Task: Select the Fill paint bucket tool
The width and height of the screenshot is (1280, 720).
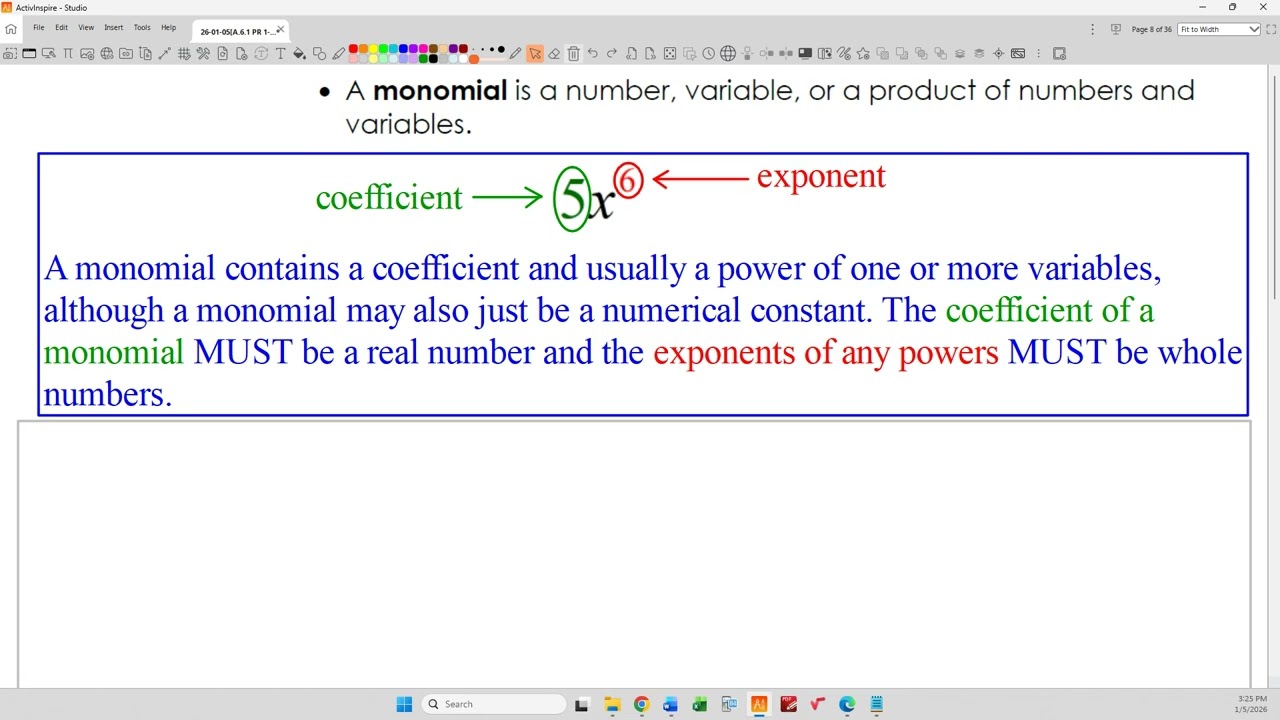Action: [299, 53]
